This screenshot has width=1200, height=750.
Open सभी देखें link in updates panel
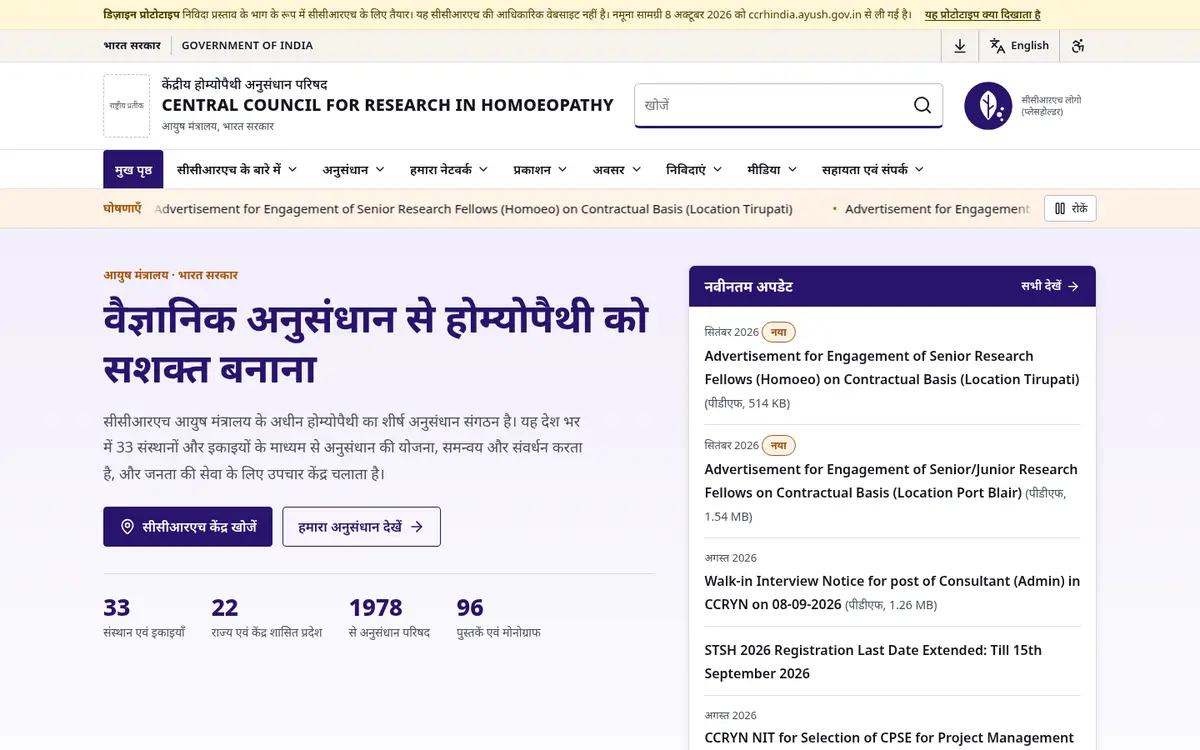click(x=1050, y=286)
